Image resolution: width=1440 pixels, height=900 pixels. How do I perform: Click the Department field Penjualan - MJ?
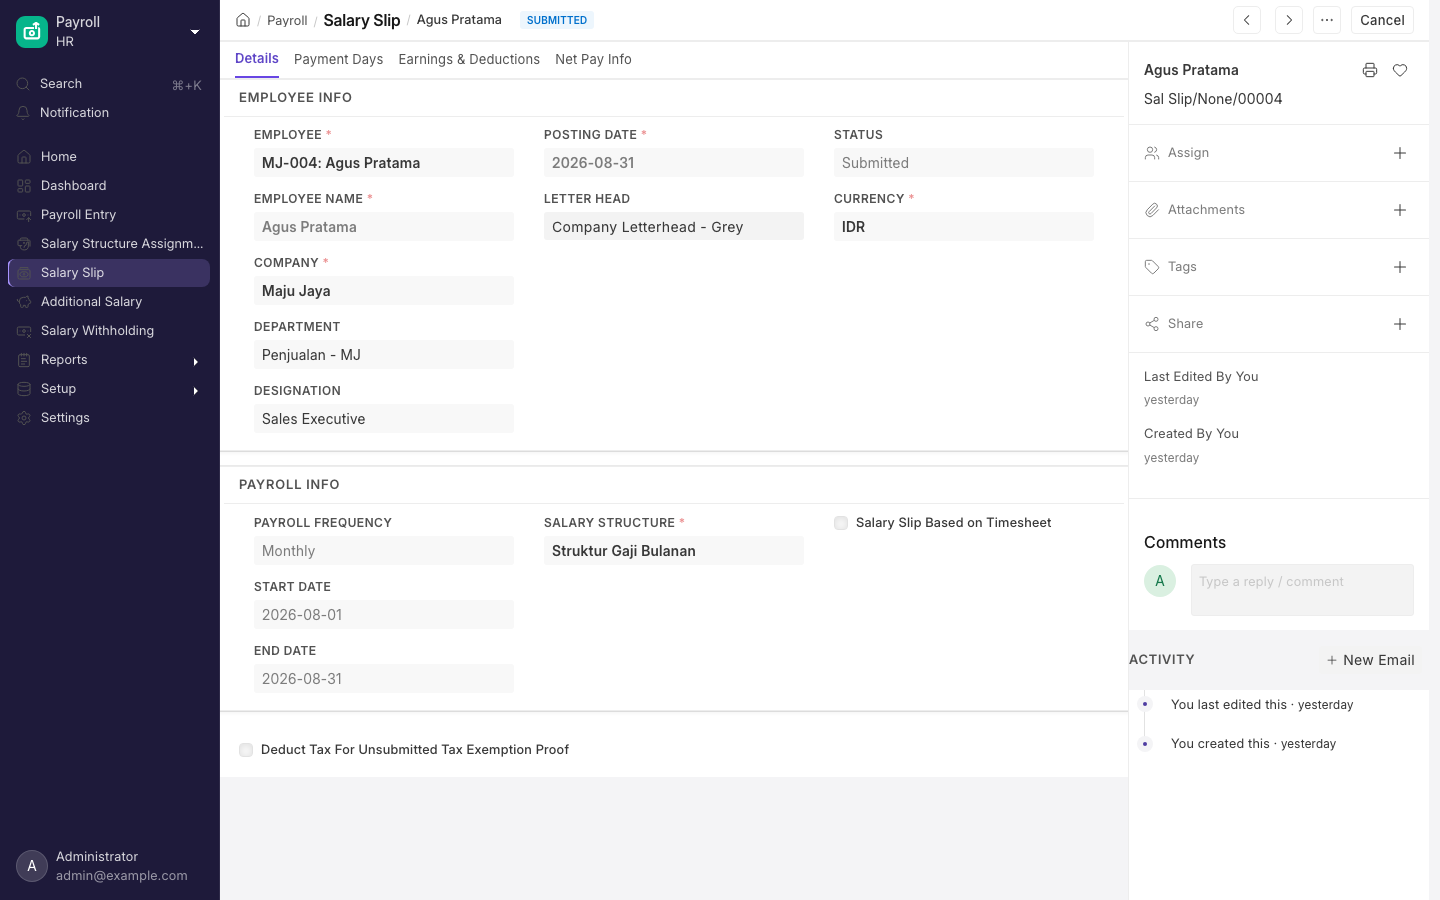384,355
